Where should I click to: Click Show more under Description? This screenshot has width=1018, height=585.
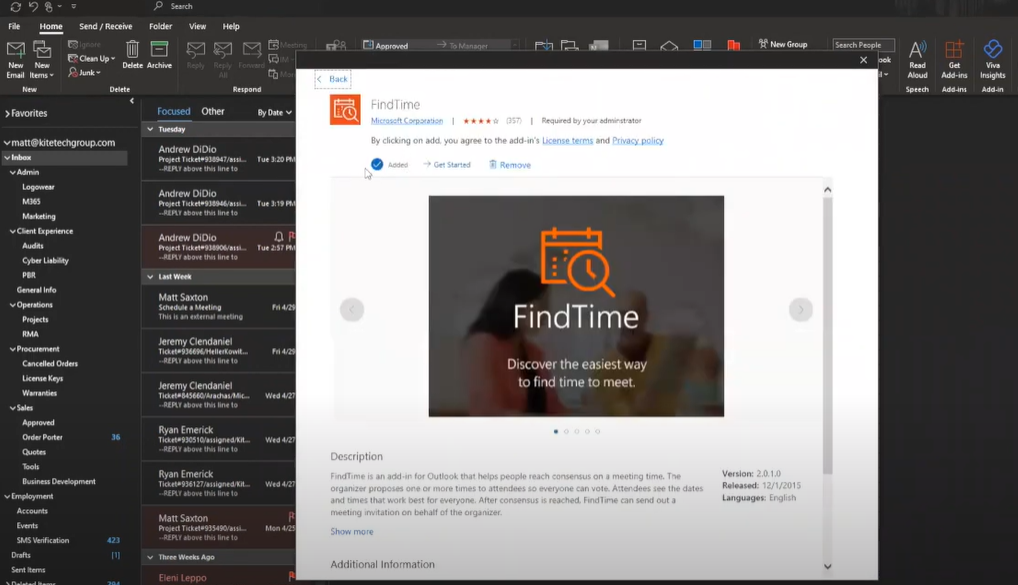pos(352,531)
